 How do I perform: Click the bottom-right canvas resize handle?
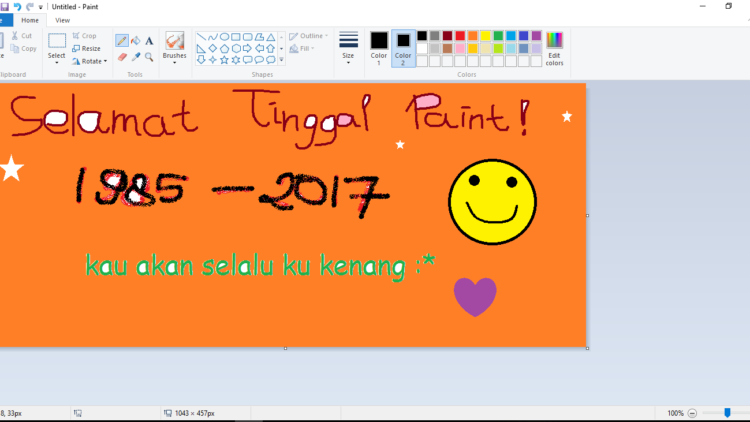tap(587, 348)
